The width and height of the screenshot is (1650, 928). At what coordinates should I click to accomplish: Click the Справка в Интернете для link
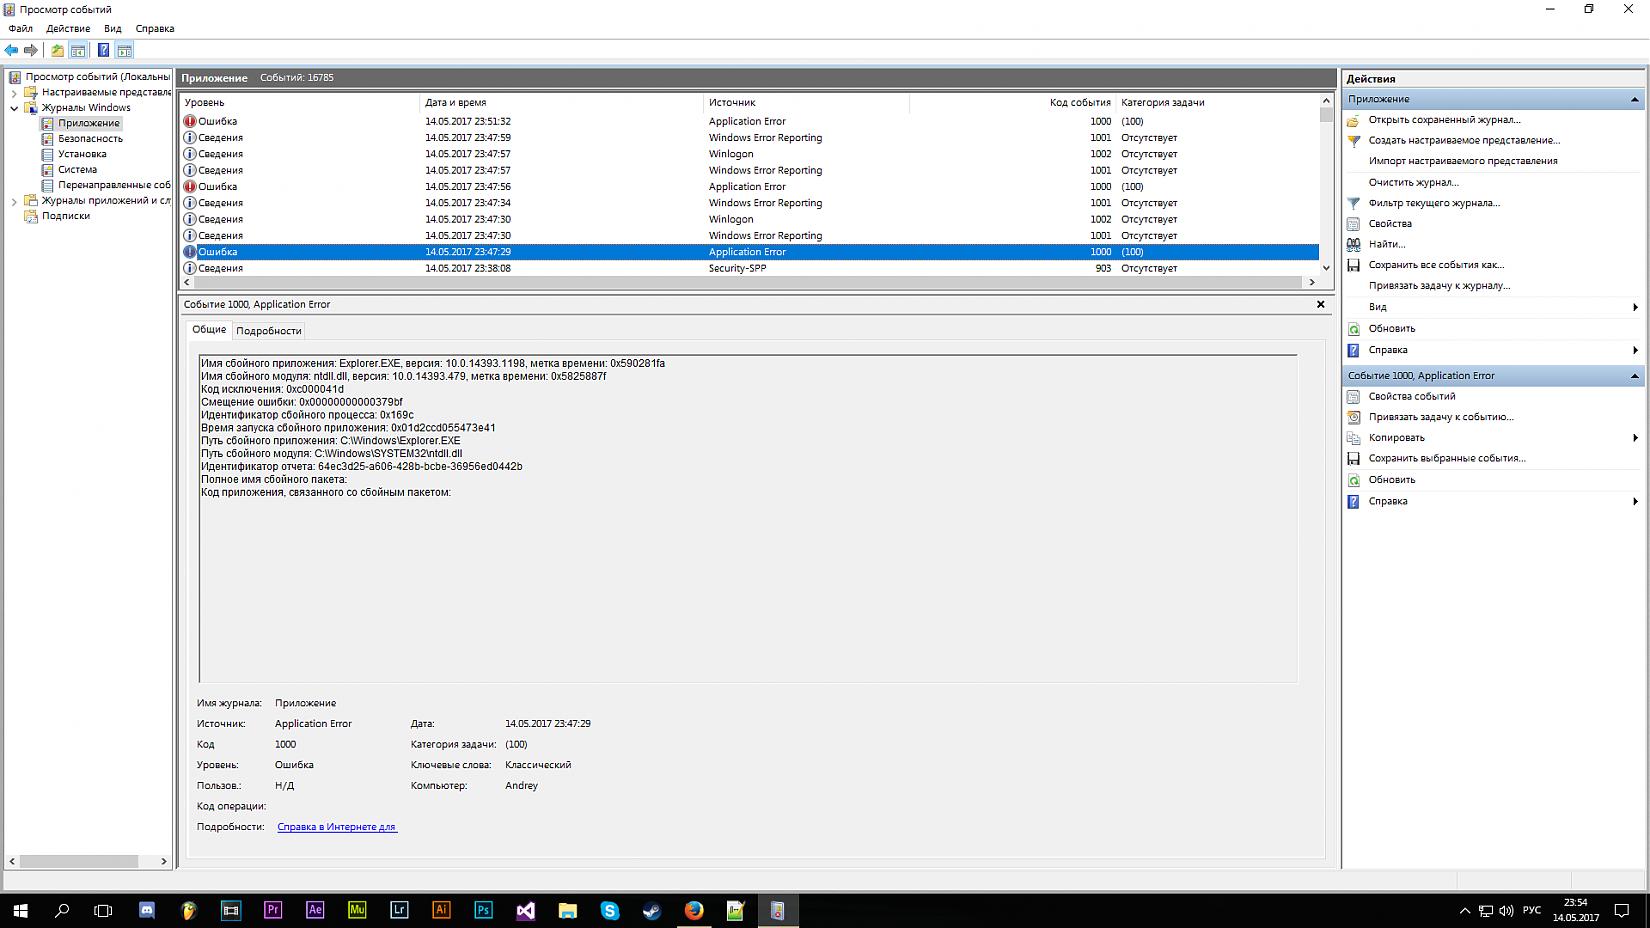tap(337, 827)
